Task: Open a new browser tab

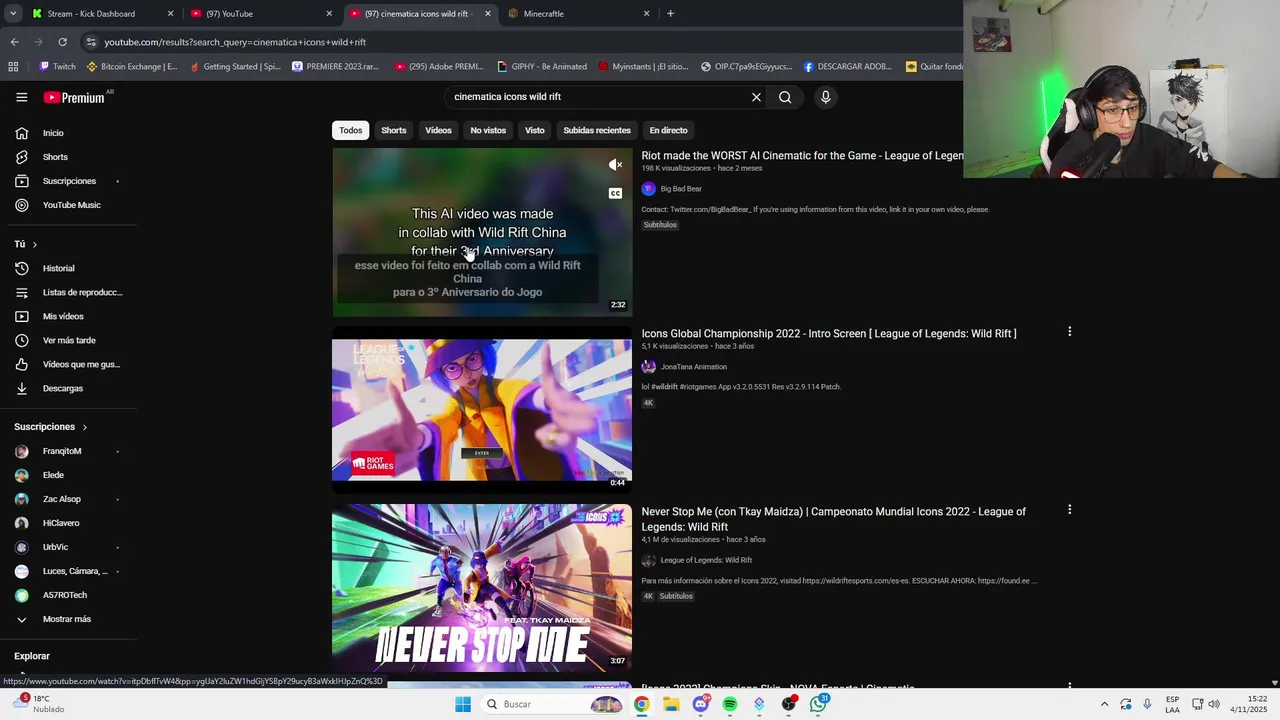Action: click(x=670, y=14)
